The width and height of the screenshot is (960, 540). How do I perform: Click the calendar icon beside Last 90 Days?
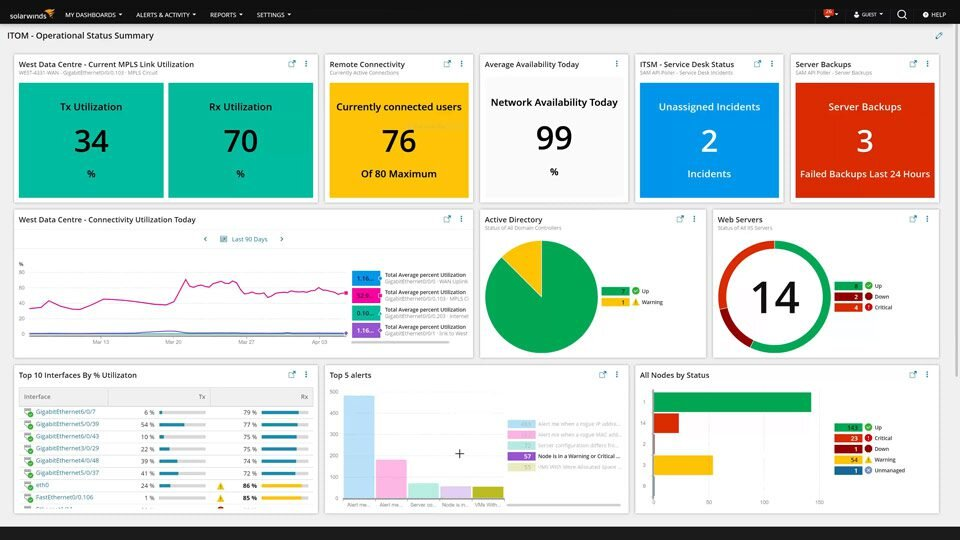[x=224, y=239]
